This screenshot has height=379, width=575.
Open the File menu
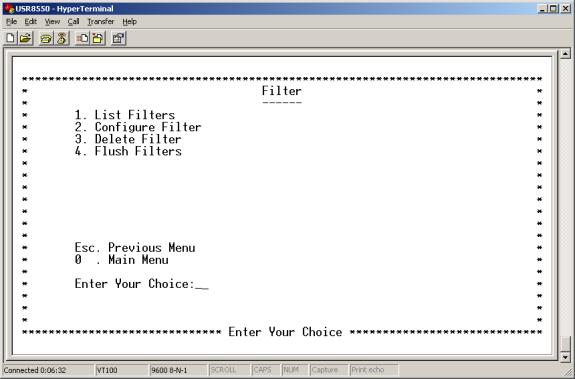point(11,22)
